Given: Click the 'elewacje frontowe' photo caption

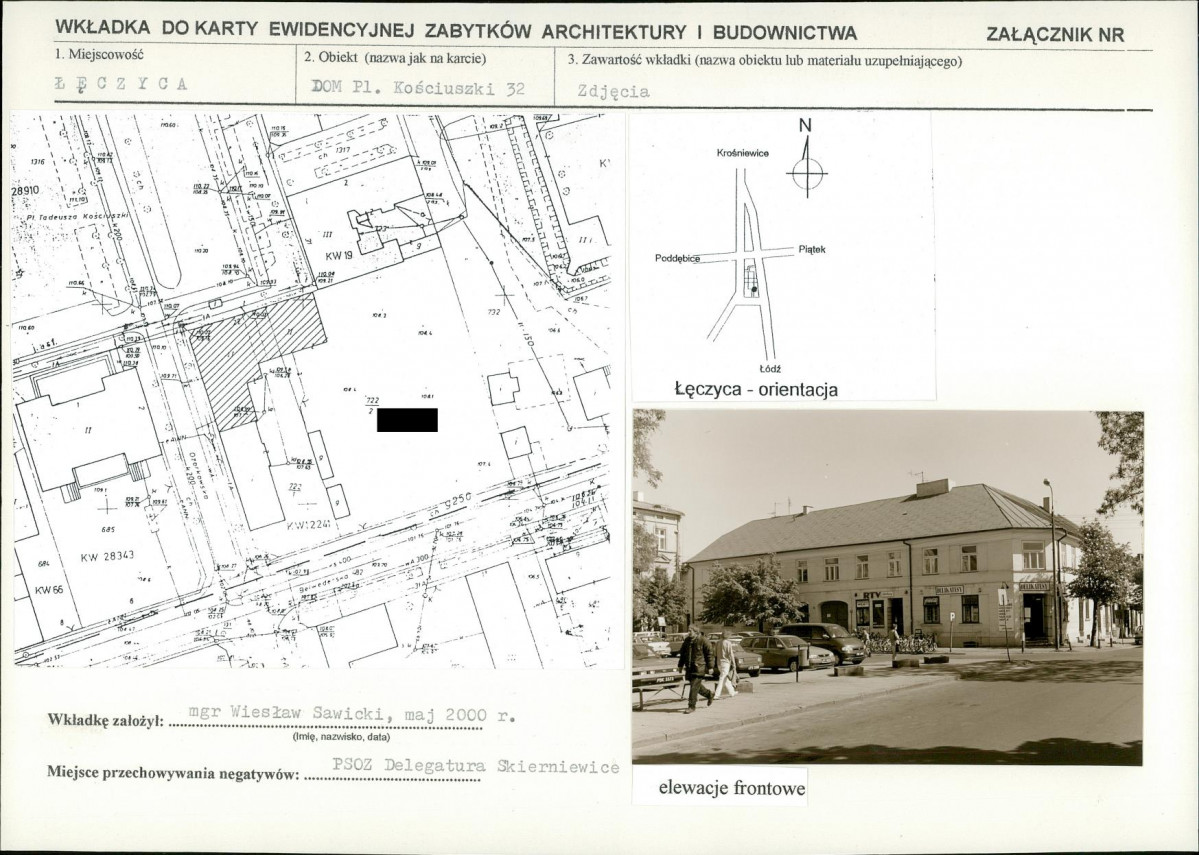Looking at the screenshot, I should (x=731, y=788).
